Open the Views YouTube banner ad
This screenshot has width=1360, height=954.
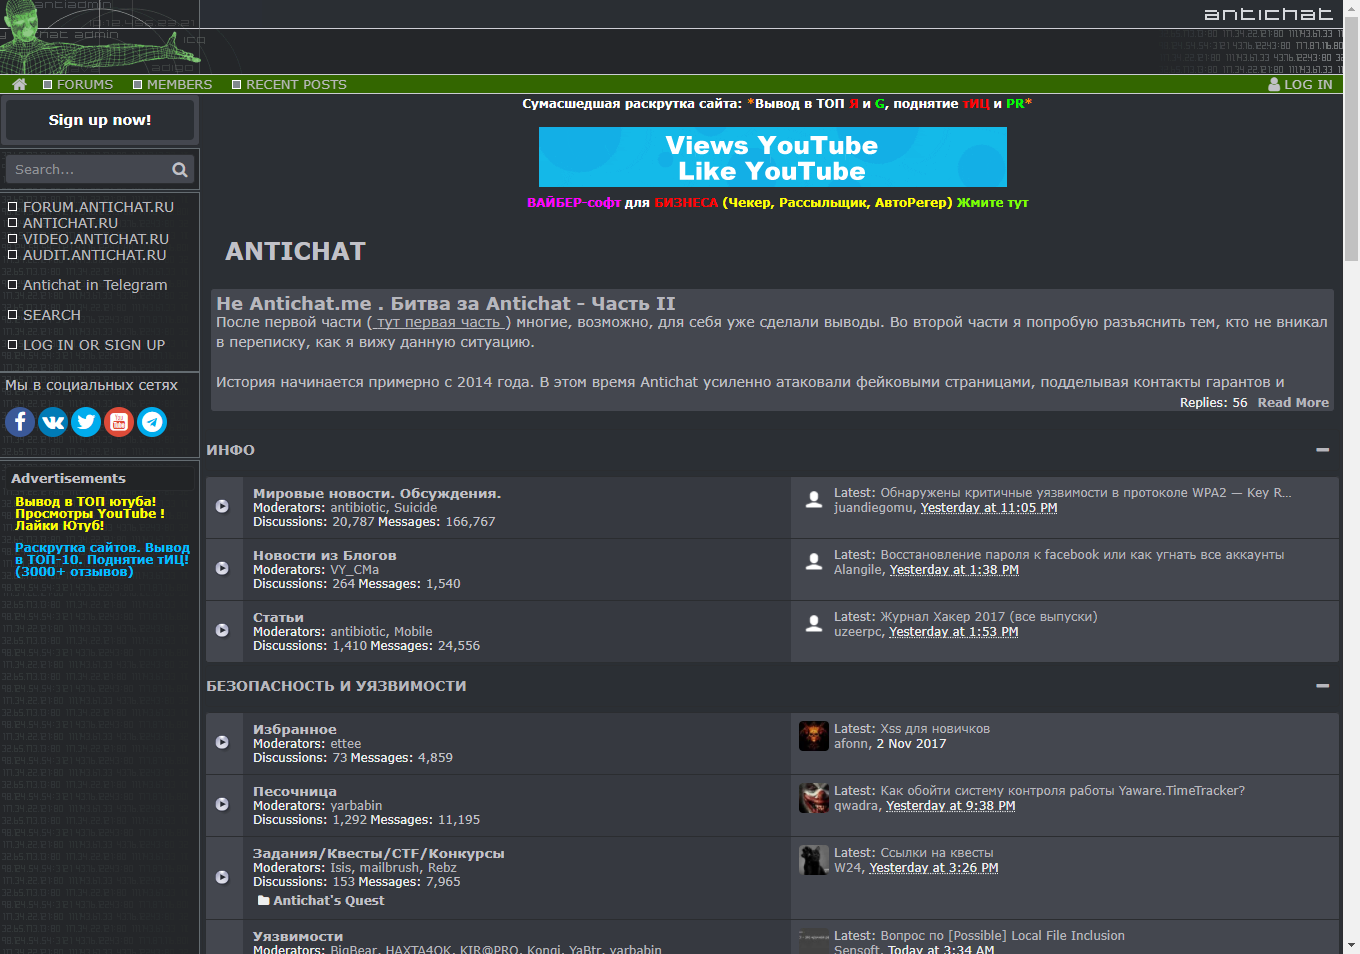coord(773,157)
